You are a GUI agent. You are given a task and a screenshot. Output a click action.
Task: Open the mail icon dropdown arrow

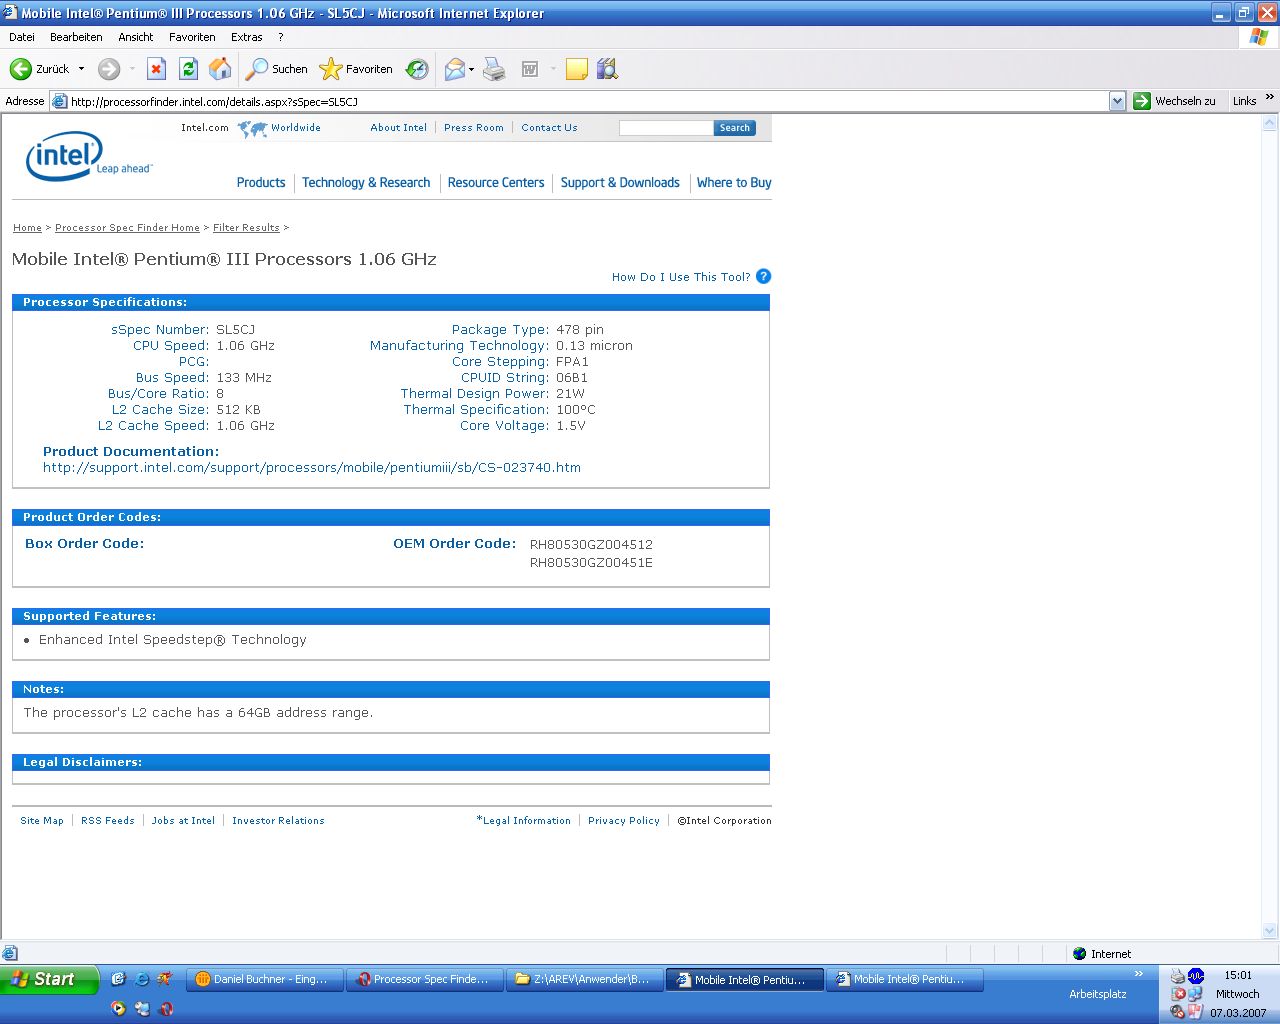(x=472, y=69)
